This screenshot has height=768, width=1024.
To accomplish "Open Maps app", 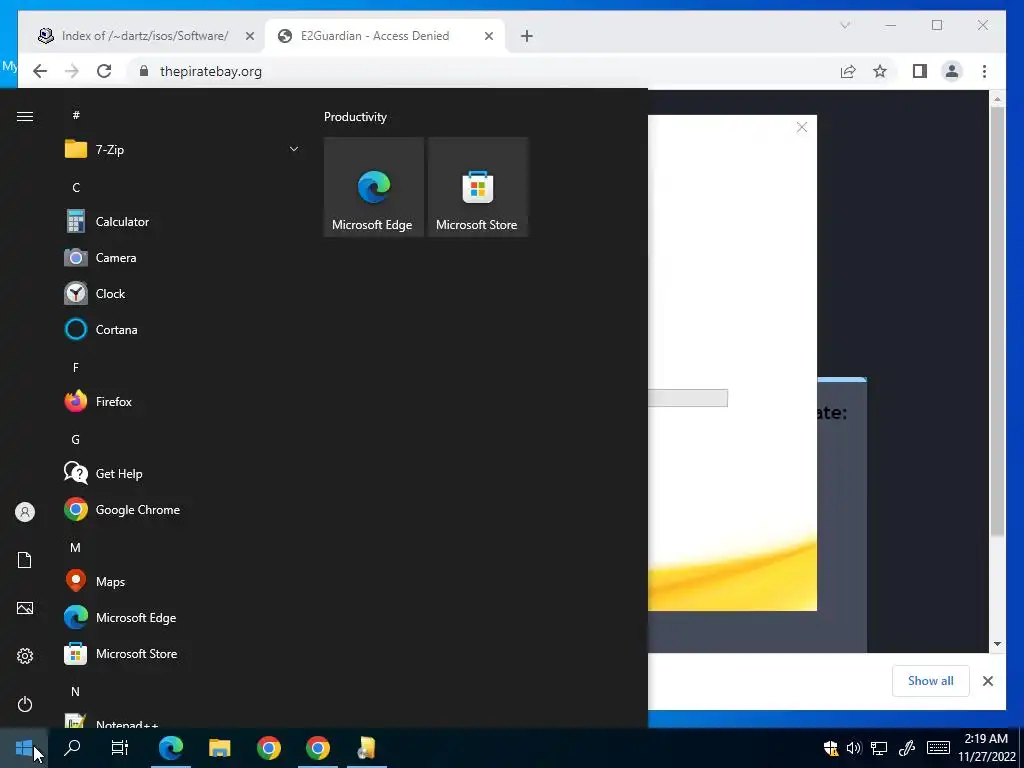I will [180, 581].
